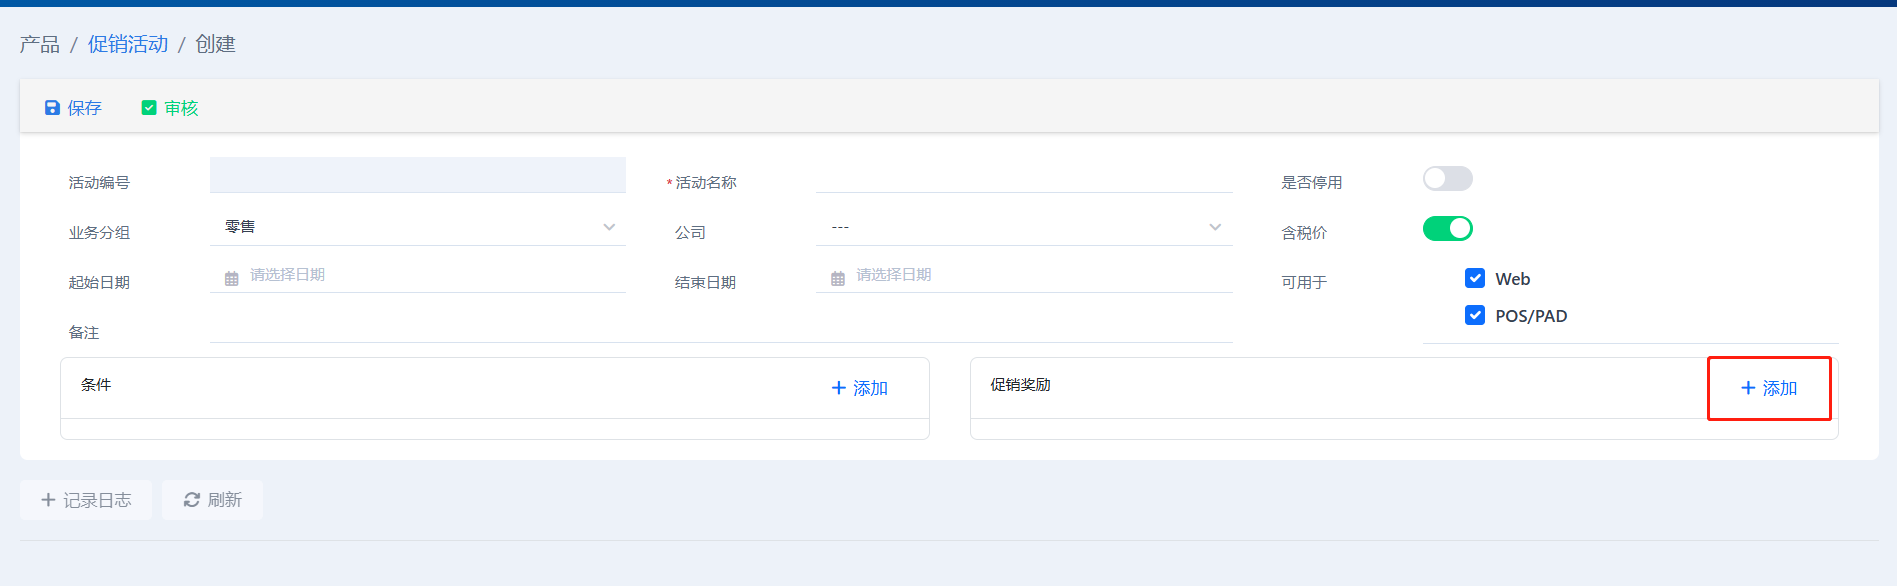Uncheck the Web checkbox
1897x586 pixels.
point(1475,278)
